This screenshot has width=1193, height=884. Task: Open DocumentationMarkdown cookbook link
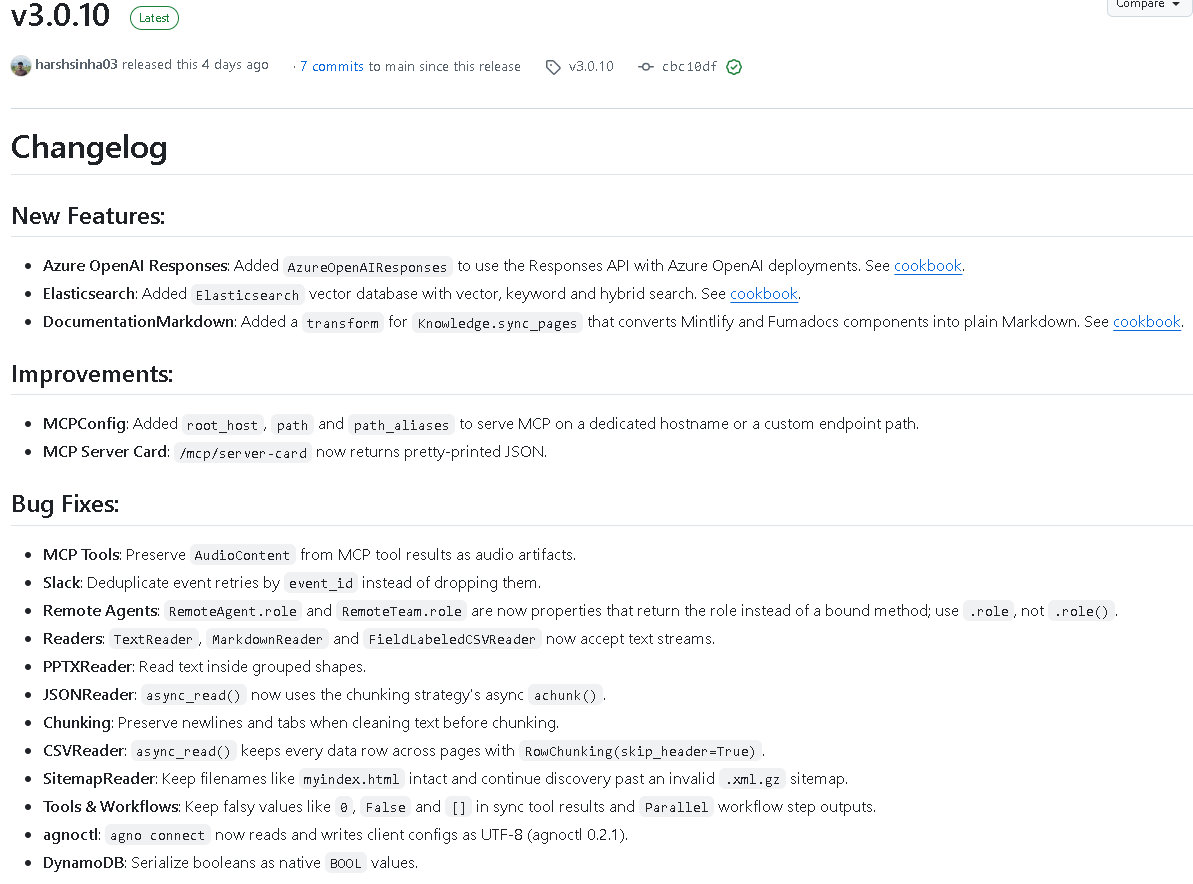pyautogui.click(x=1147, y=322)
